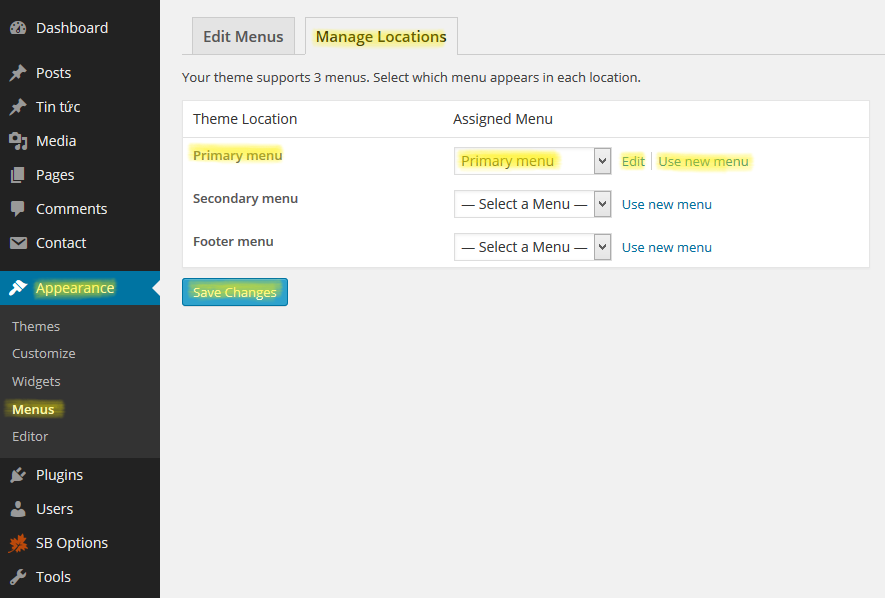
Task: Switch to the Edit Menus tab
Action: [x=243, y=36]
